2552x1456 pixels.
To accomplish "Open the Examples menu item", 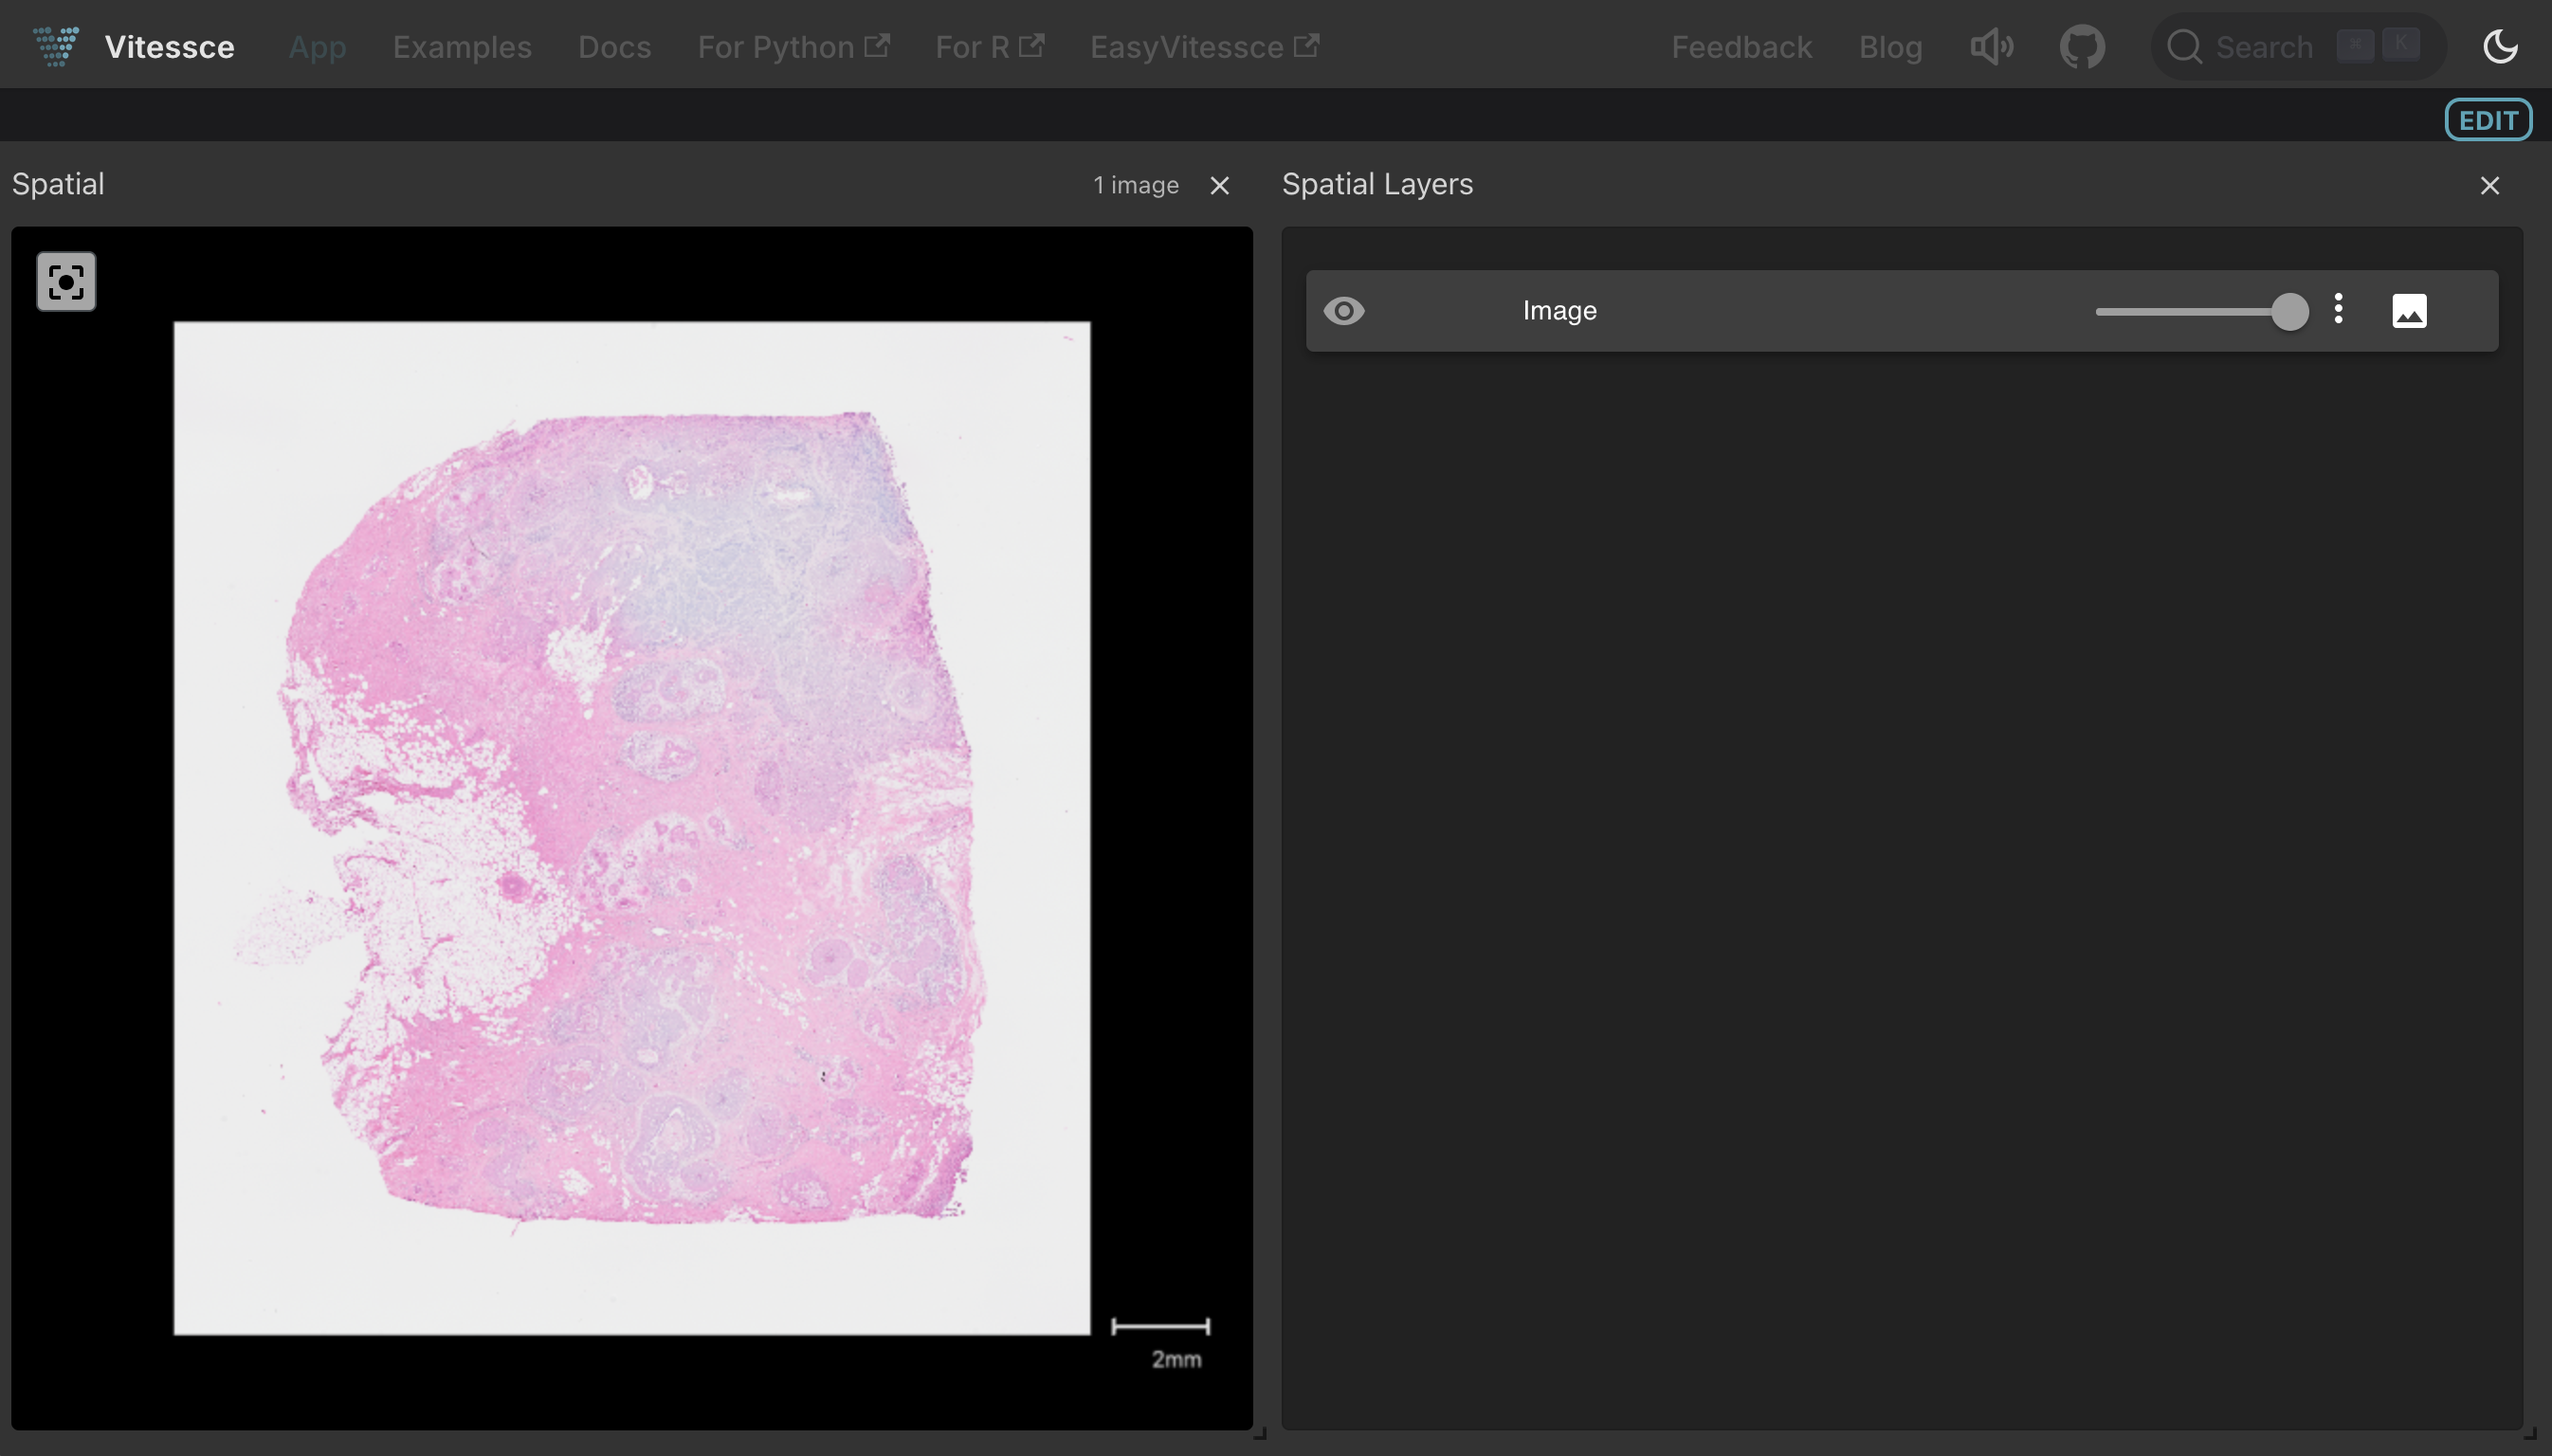I will pyautogui.click(x=462, y=47).
